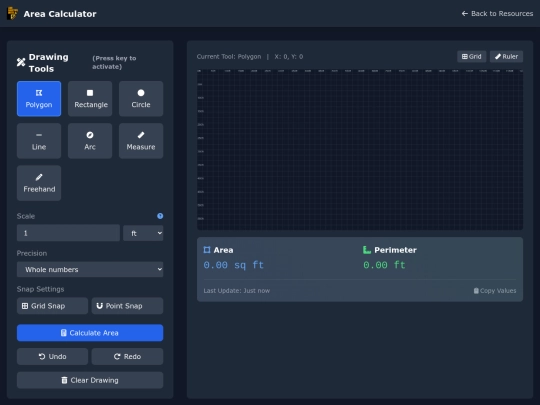Toggle the Grid display button
Image resolution: width=540 pixels, height=405 pixels.
[x=471, y=56]
